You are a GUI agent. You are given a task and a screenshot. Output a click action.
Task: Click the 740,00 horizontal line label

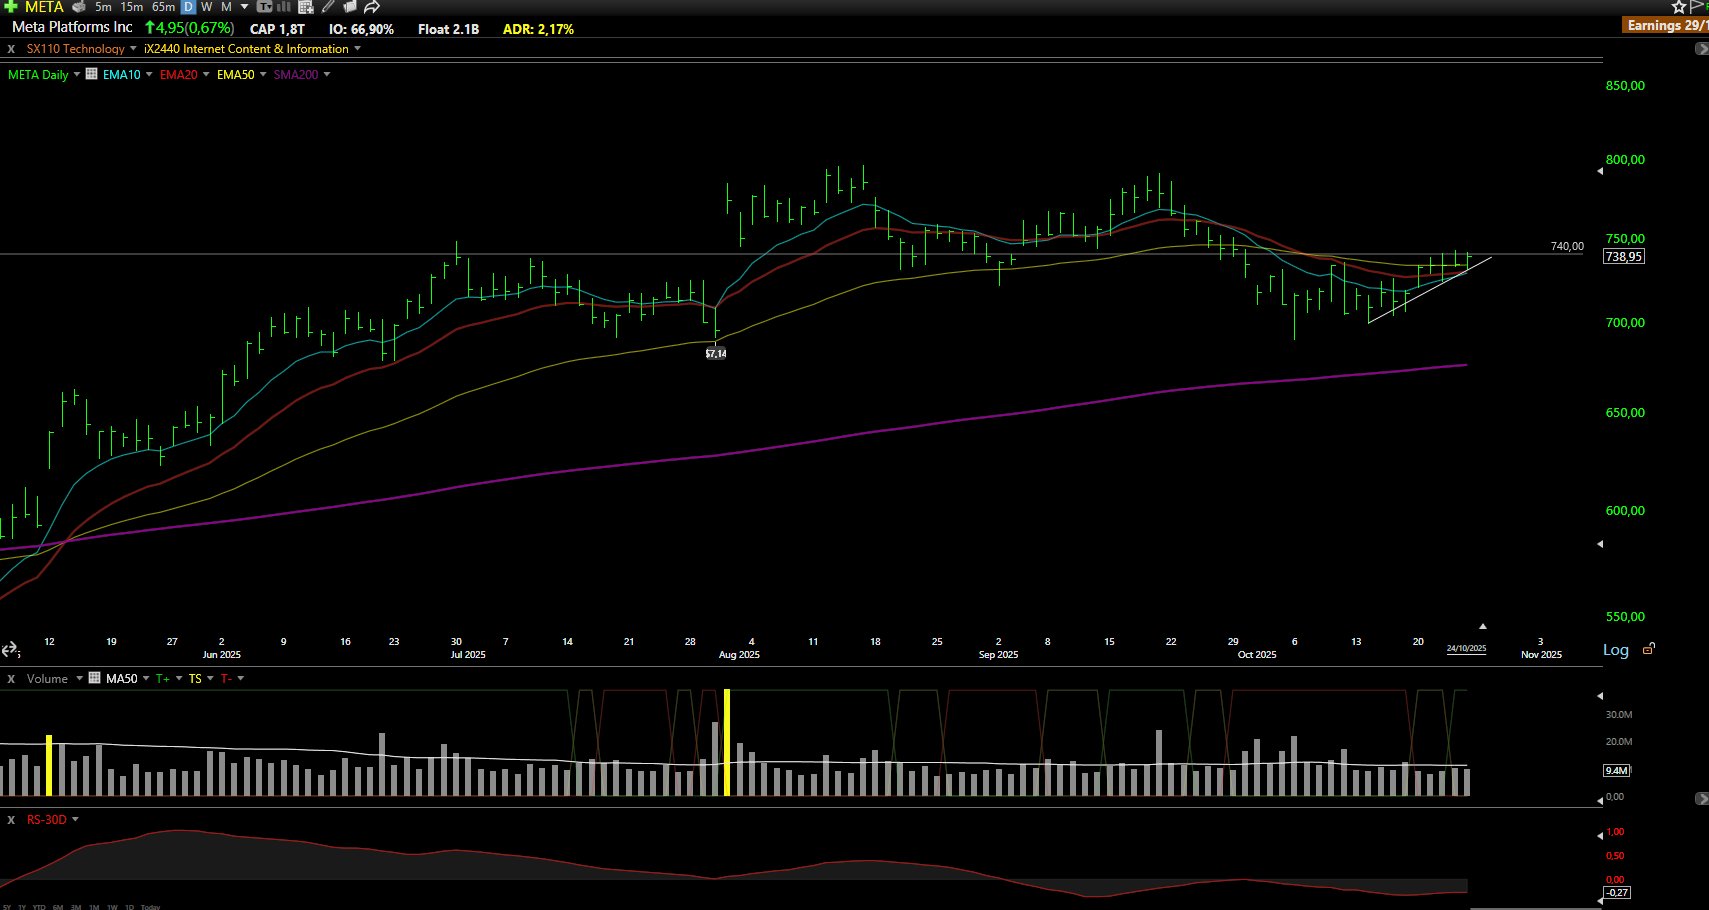point(1567,246)
